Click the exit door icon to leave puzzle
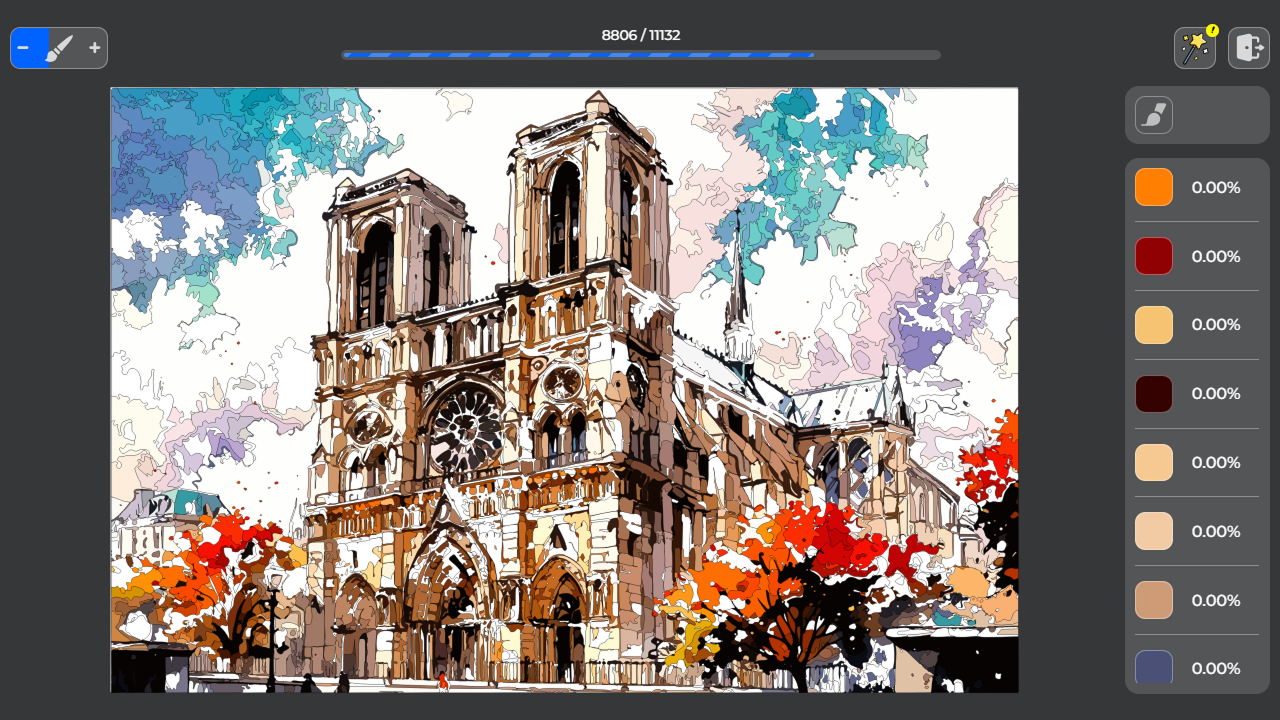 click(1248, 47)
